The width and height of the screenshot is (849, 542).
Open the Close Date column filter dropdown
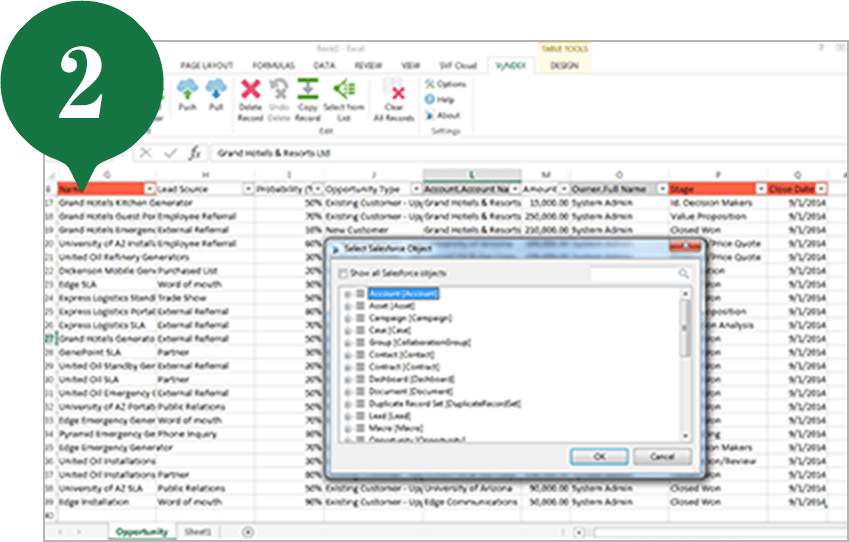click(x=821, y=189)
